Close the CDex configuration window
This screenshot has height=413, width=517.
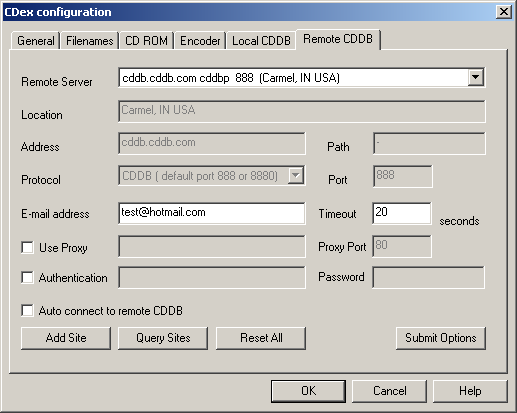504,12
